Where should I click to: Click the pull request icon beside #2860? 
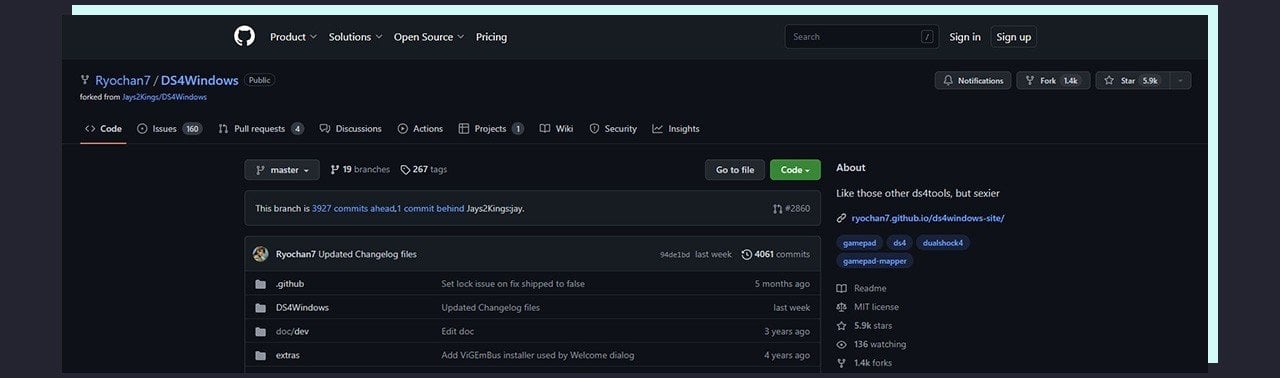pyautogui.click(x=778, y=209)
